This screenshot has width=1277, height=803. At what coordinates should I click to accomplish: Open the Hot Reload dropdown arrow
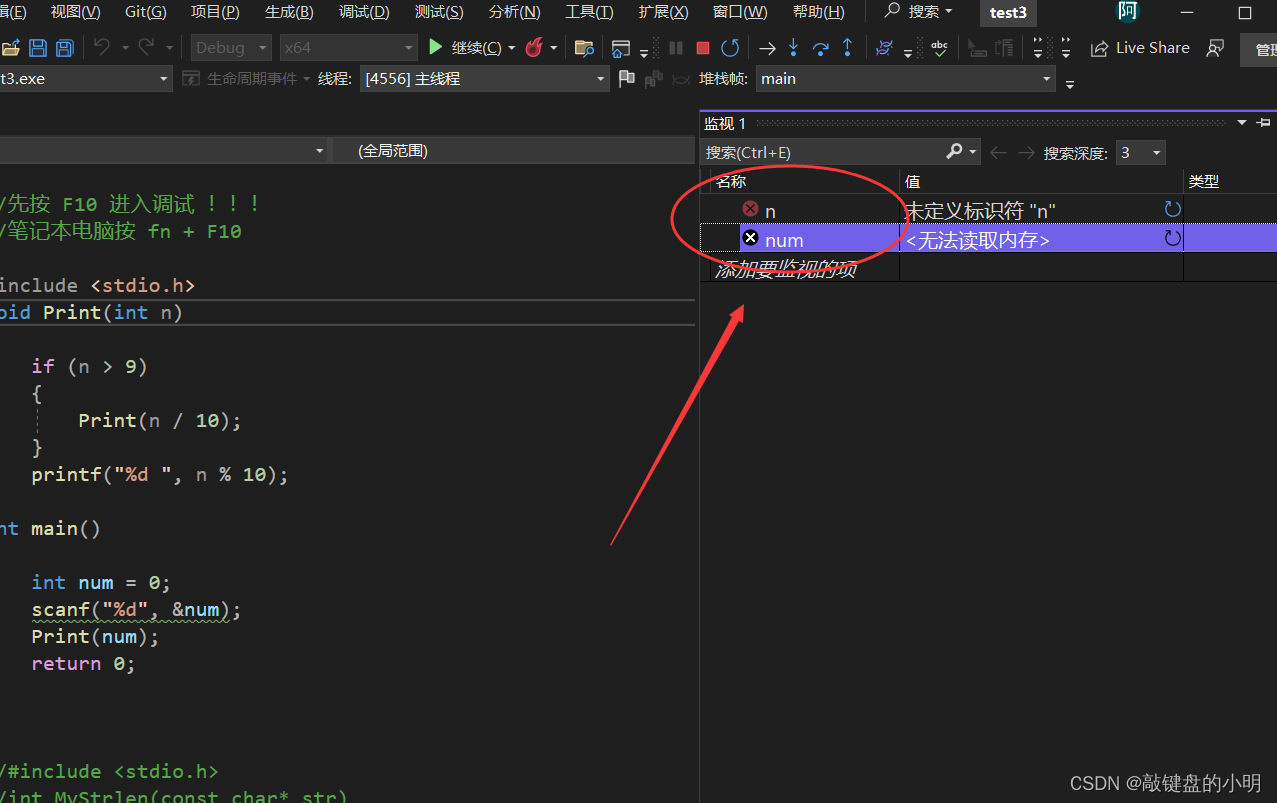coord(553,48)
